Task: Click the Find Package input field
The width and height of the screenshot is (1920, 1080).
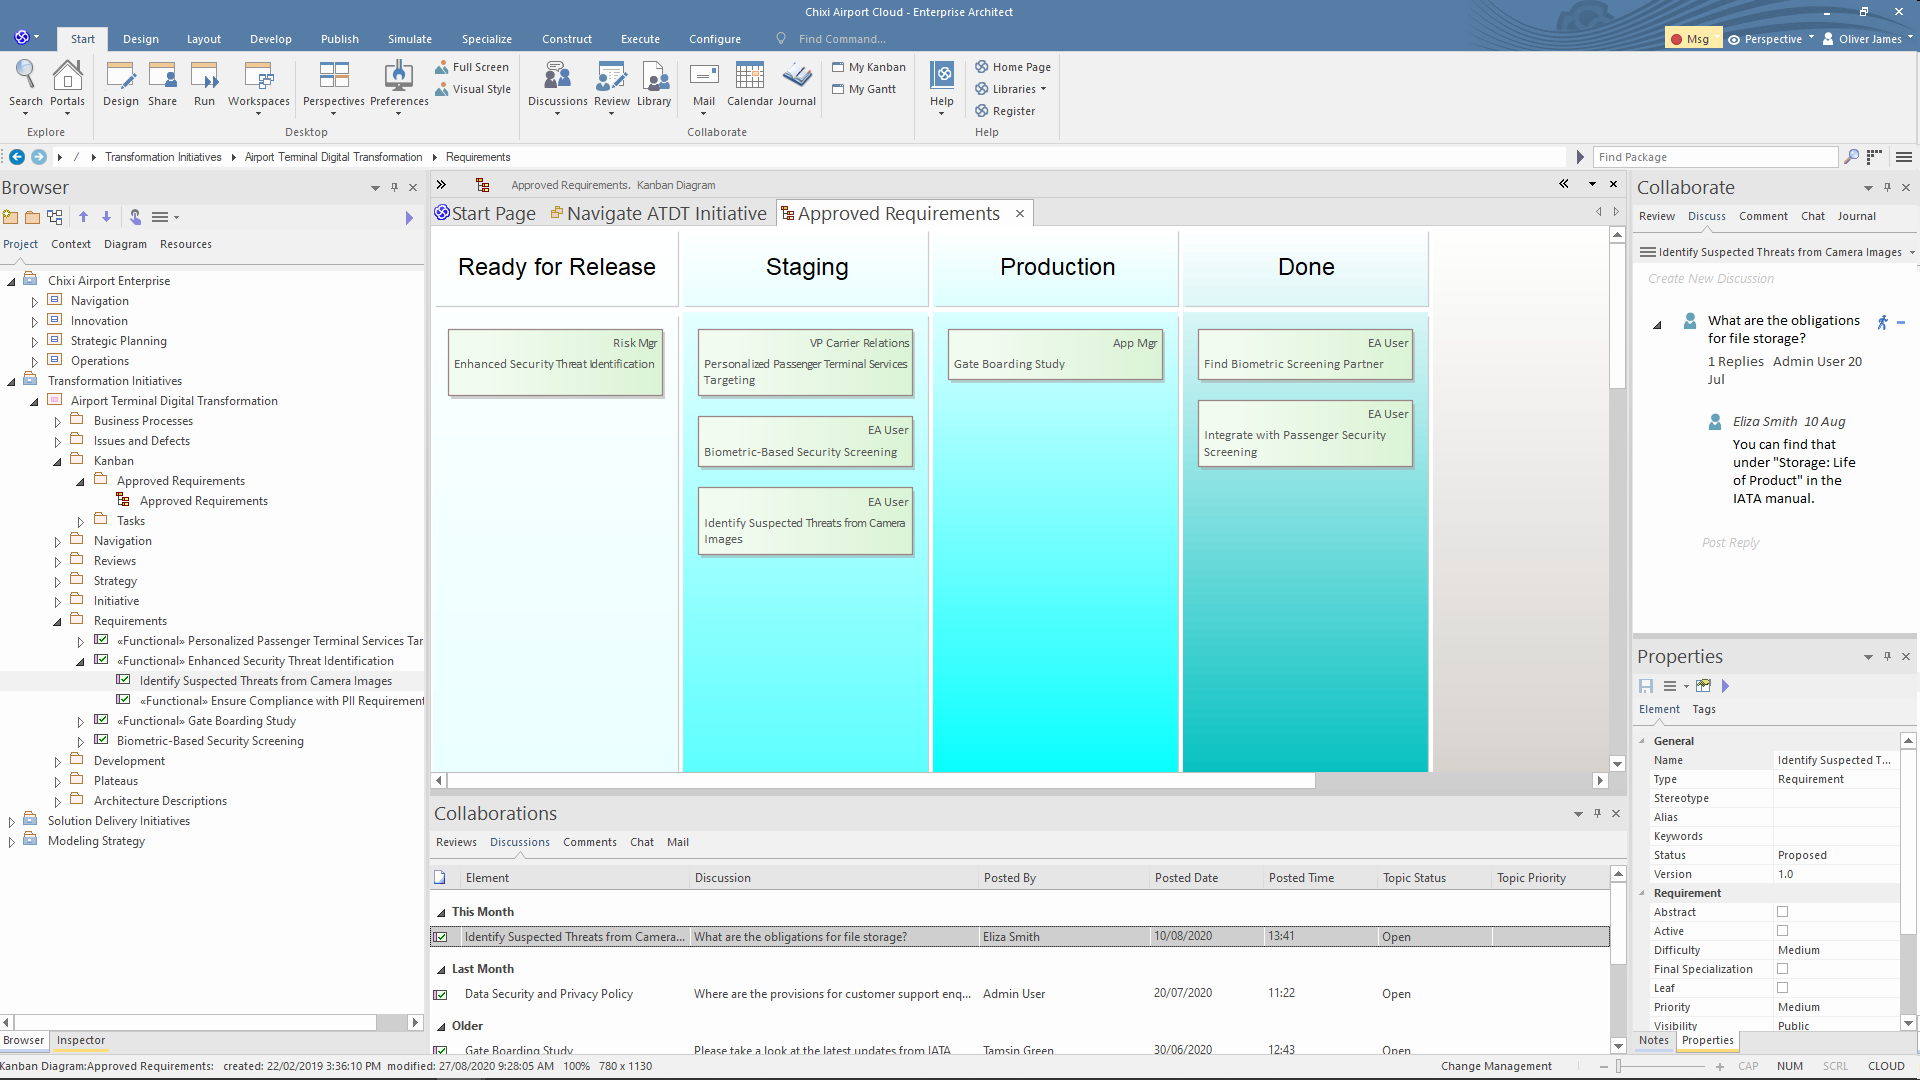Action: click(x=1714, y=157)
